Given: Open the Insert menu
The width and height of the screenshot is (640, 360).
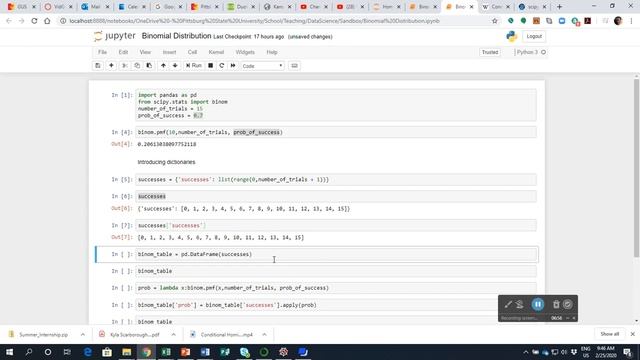Looking at the screenshot, I should click(169, 52).
